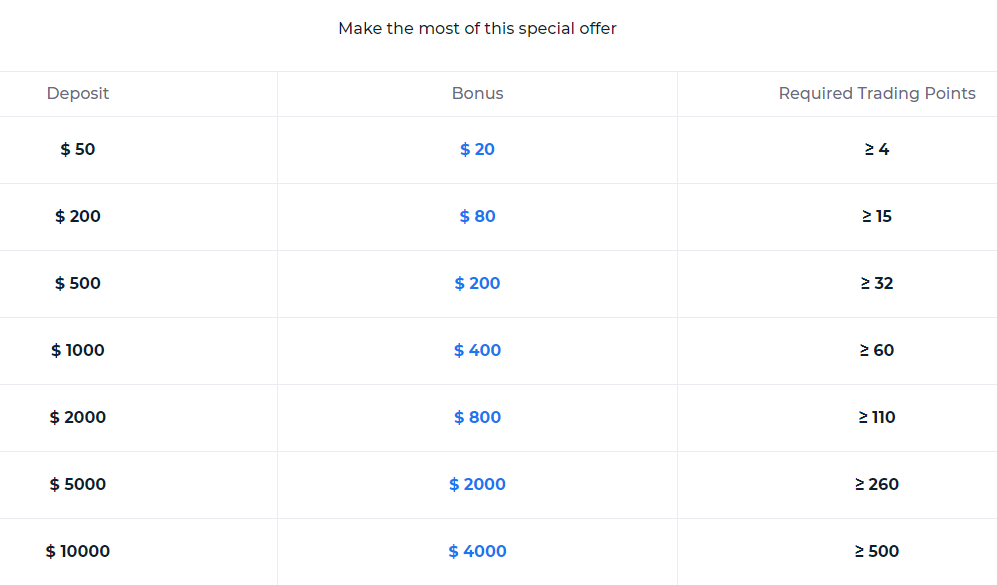The width and height of the screenshot is (997, 585).
Task: Click the Deposit column header
Action: click(78, 93)
